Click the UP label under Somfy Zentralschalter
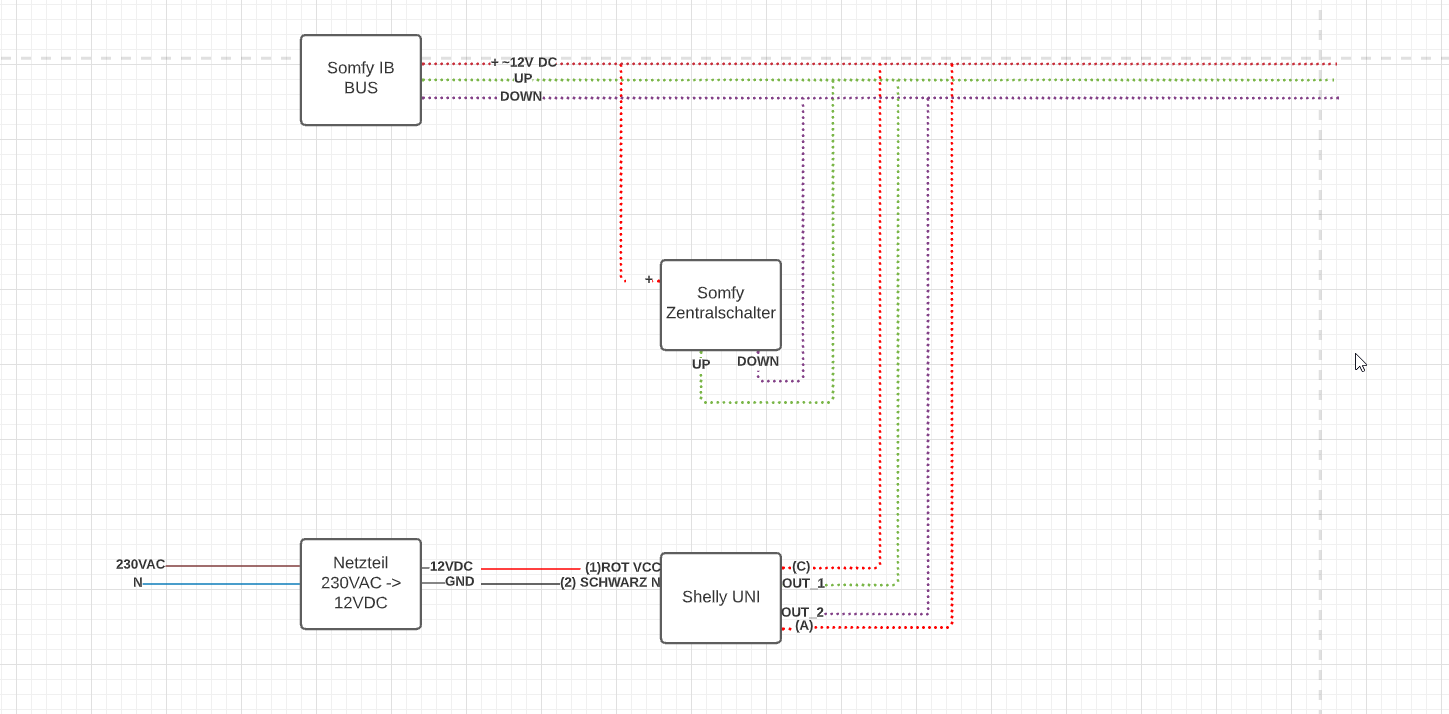Screen dimensions: 1449x714 [701, 364]
